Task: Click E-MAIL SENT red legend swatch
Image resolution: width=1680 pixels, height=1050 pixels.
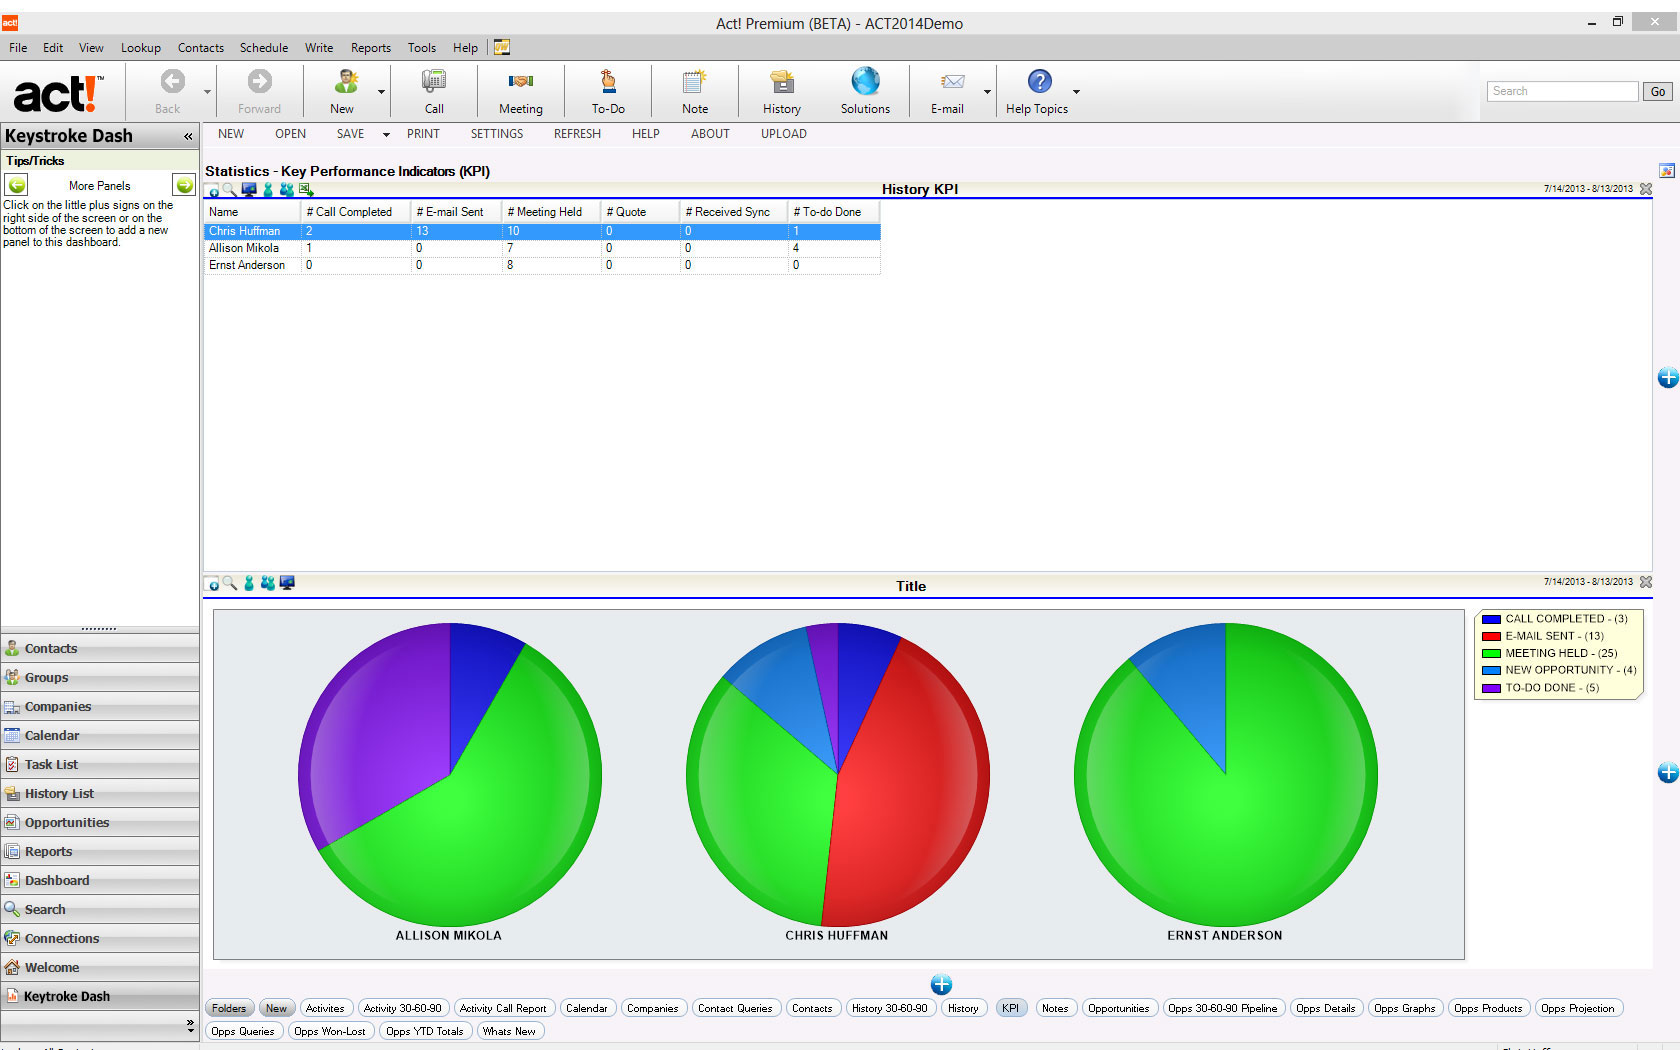Action: coord(1491,636)
